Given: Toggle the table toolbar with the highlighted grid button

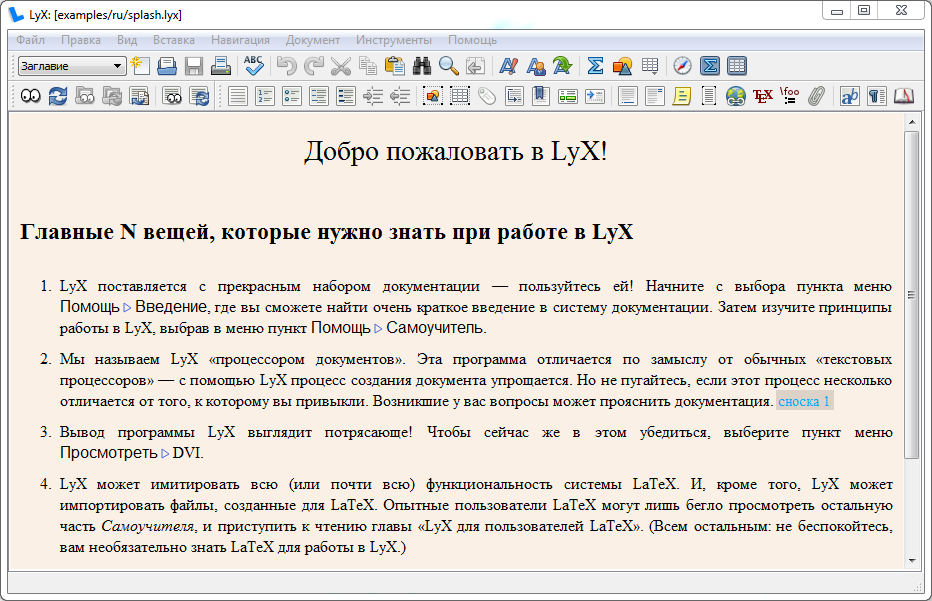Looking at the screenshot, I should pyautogui.click(x=736, y=66).
